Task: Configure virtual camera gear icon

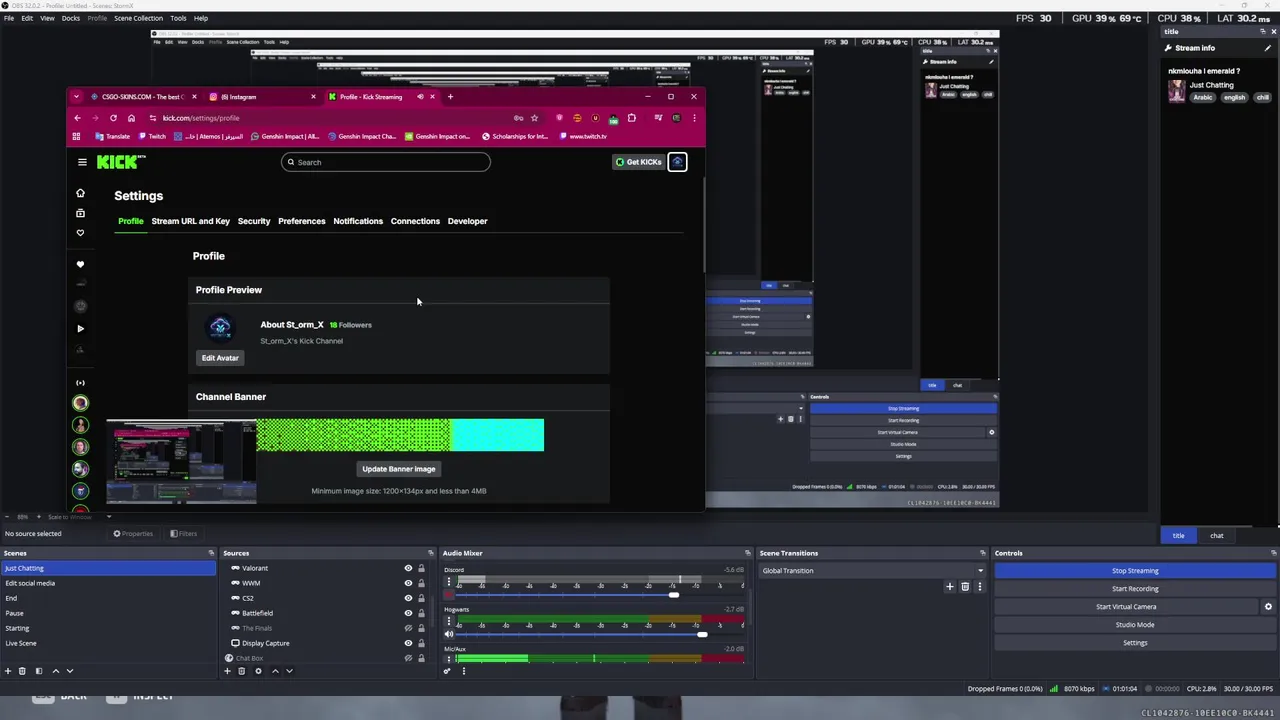Action: pyautogui.click(x=1268, y=607)
